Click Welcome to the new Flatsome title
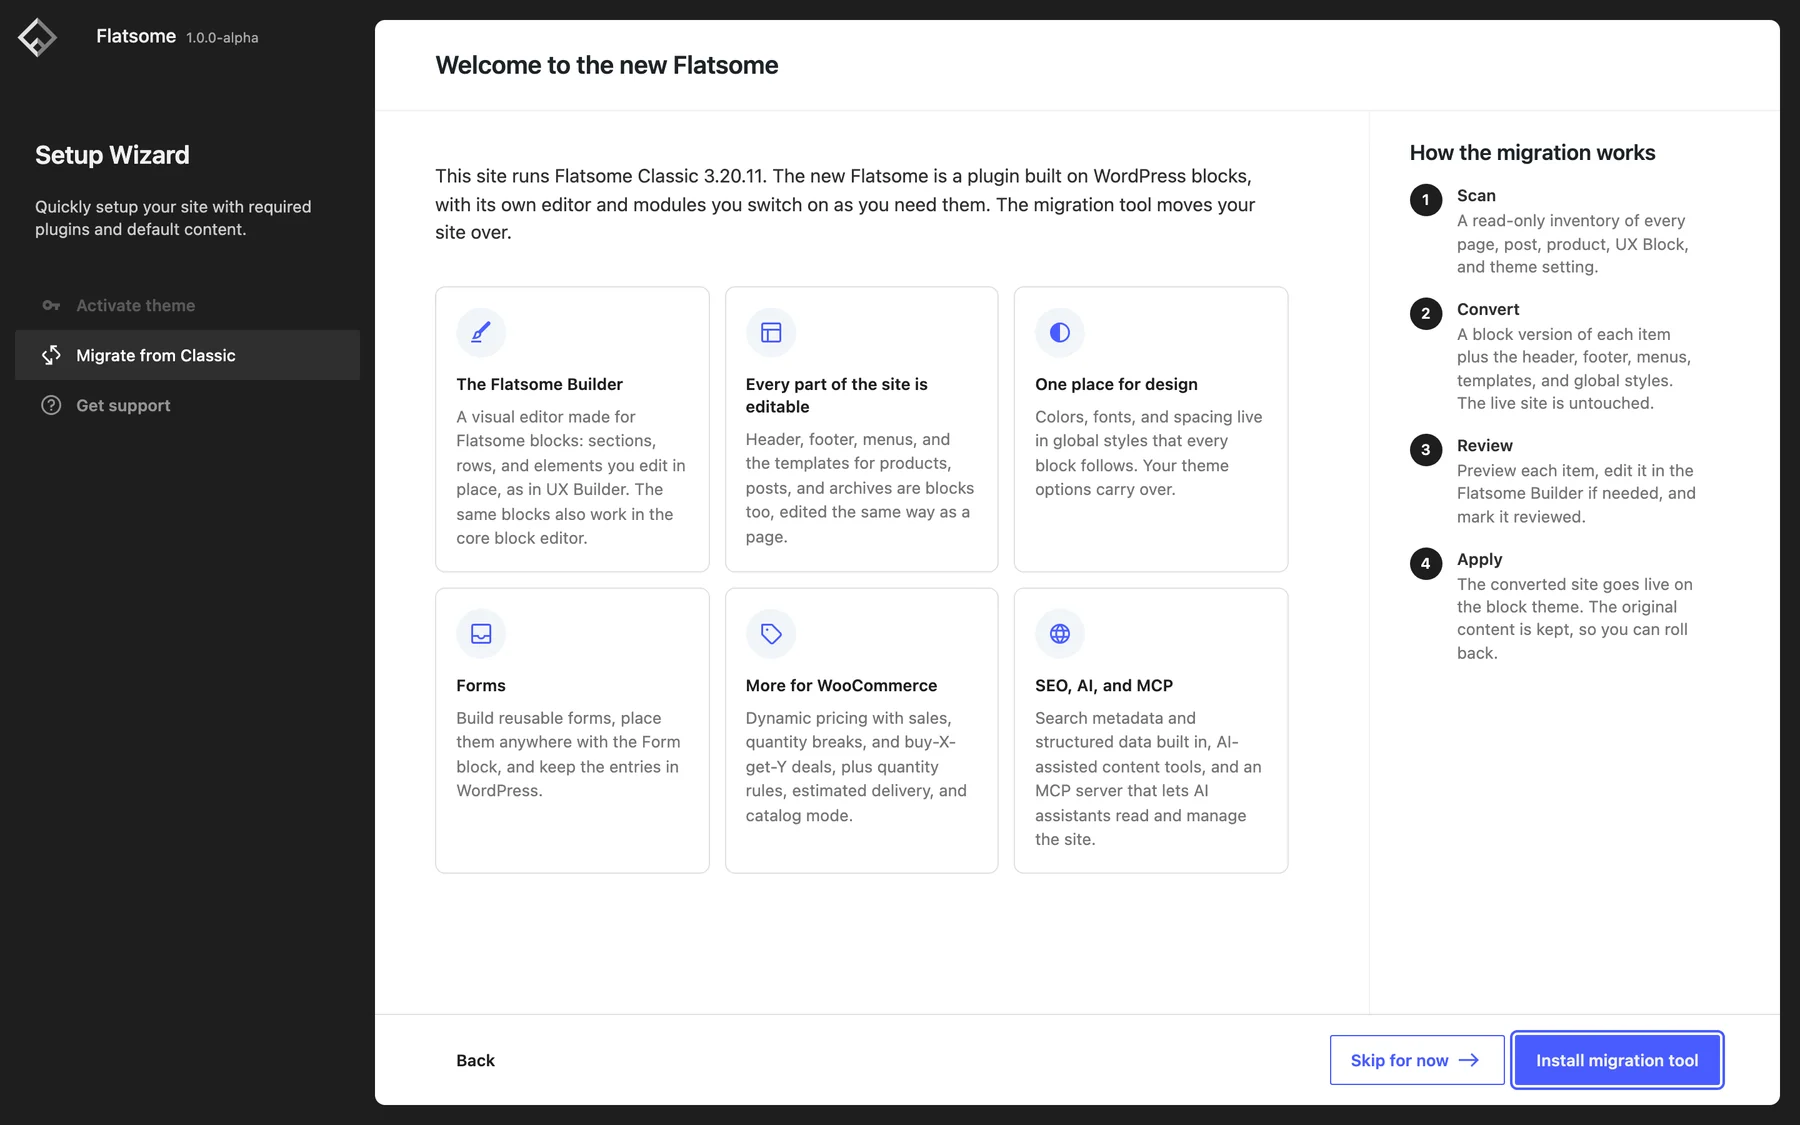The height and width of the screenshot is (1125, 1800). pos(607,65)
